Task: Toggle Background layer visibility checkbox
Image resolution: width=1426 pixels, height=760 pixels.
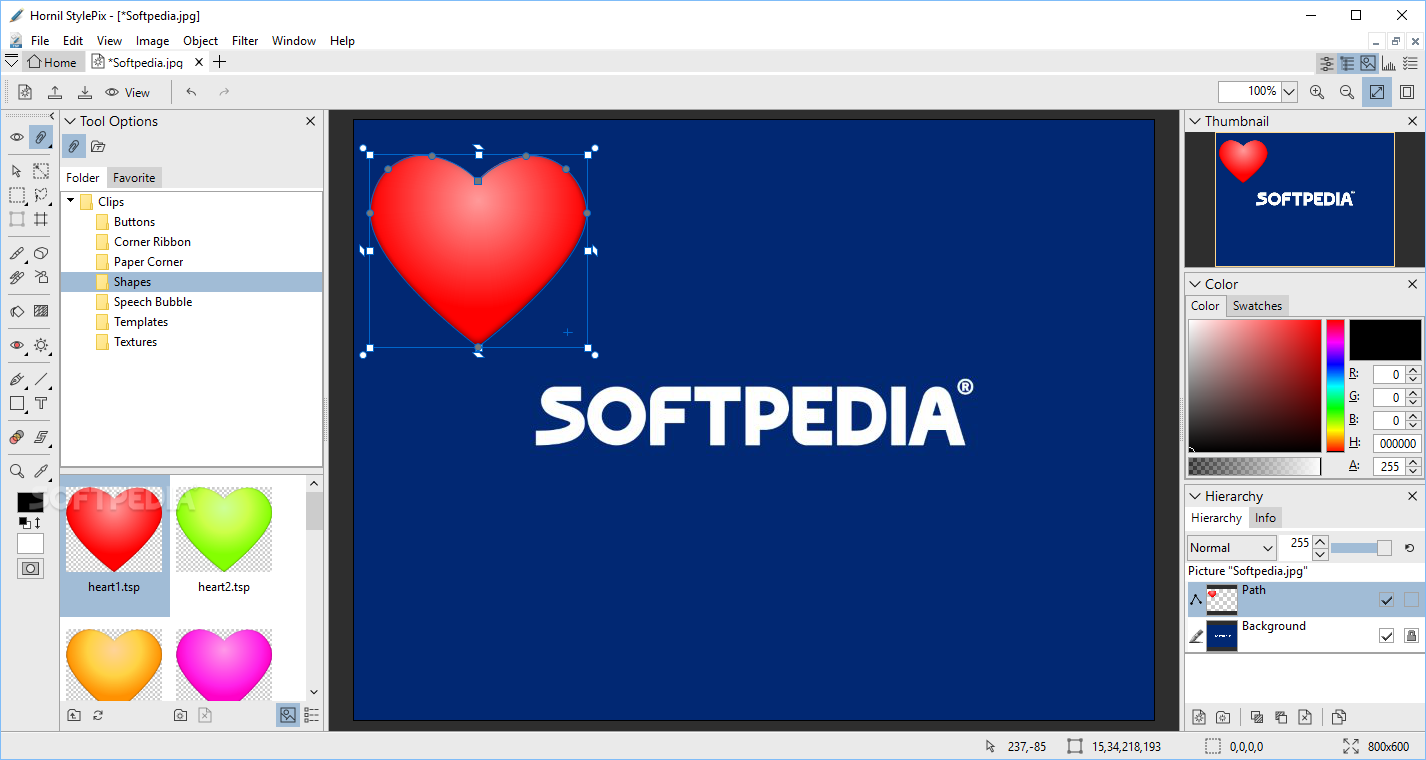Action: pos(1386,635)
